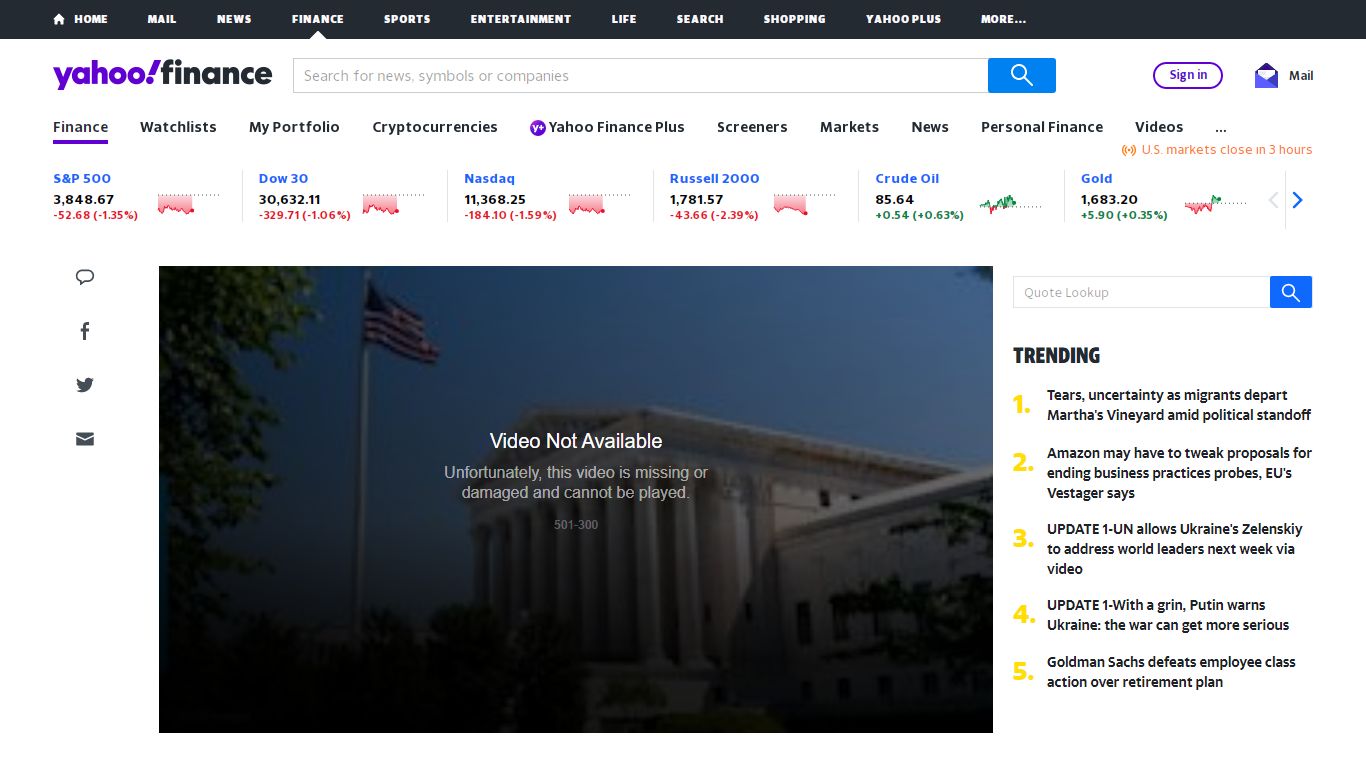Click the Yahoo Finance logo
1366x768 pixels.
click(162, 74)
